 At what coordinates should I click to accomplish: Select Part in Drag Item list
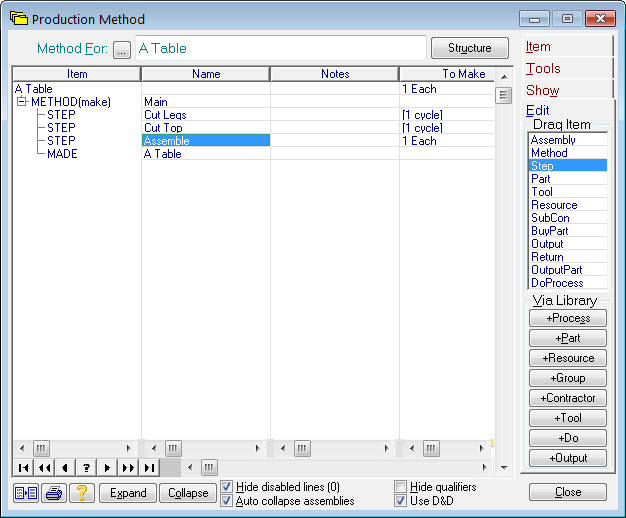click(568, 179)
